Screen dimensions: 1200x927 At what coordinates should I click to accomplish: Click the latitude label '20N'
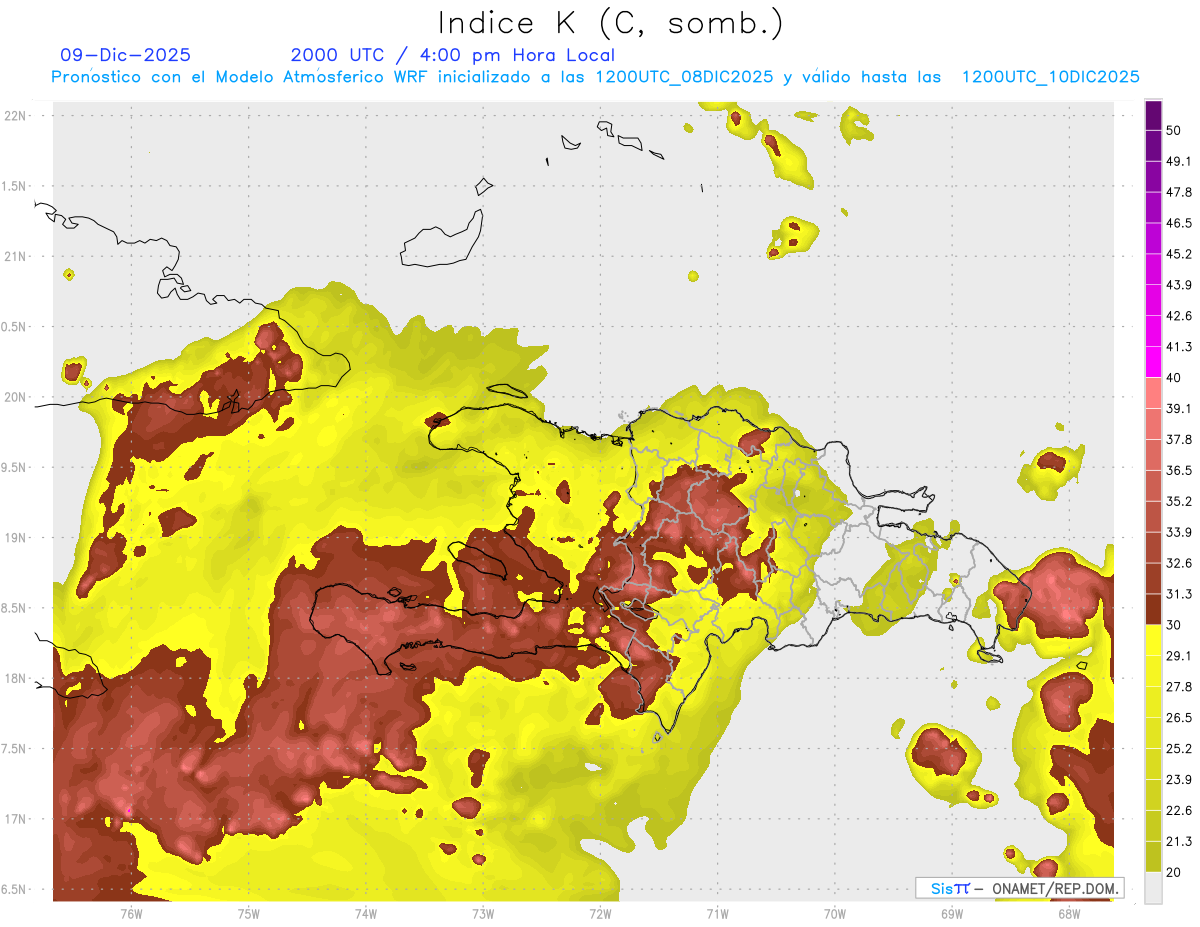[x=15, y=398]
